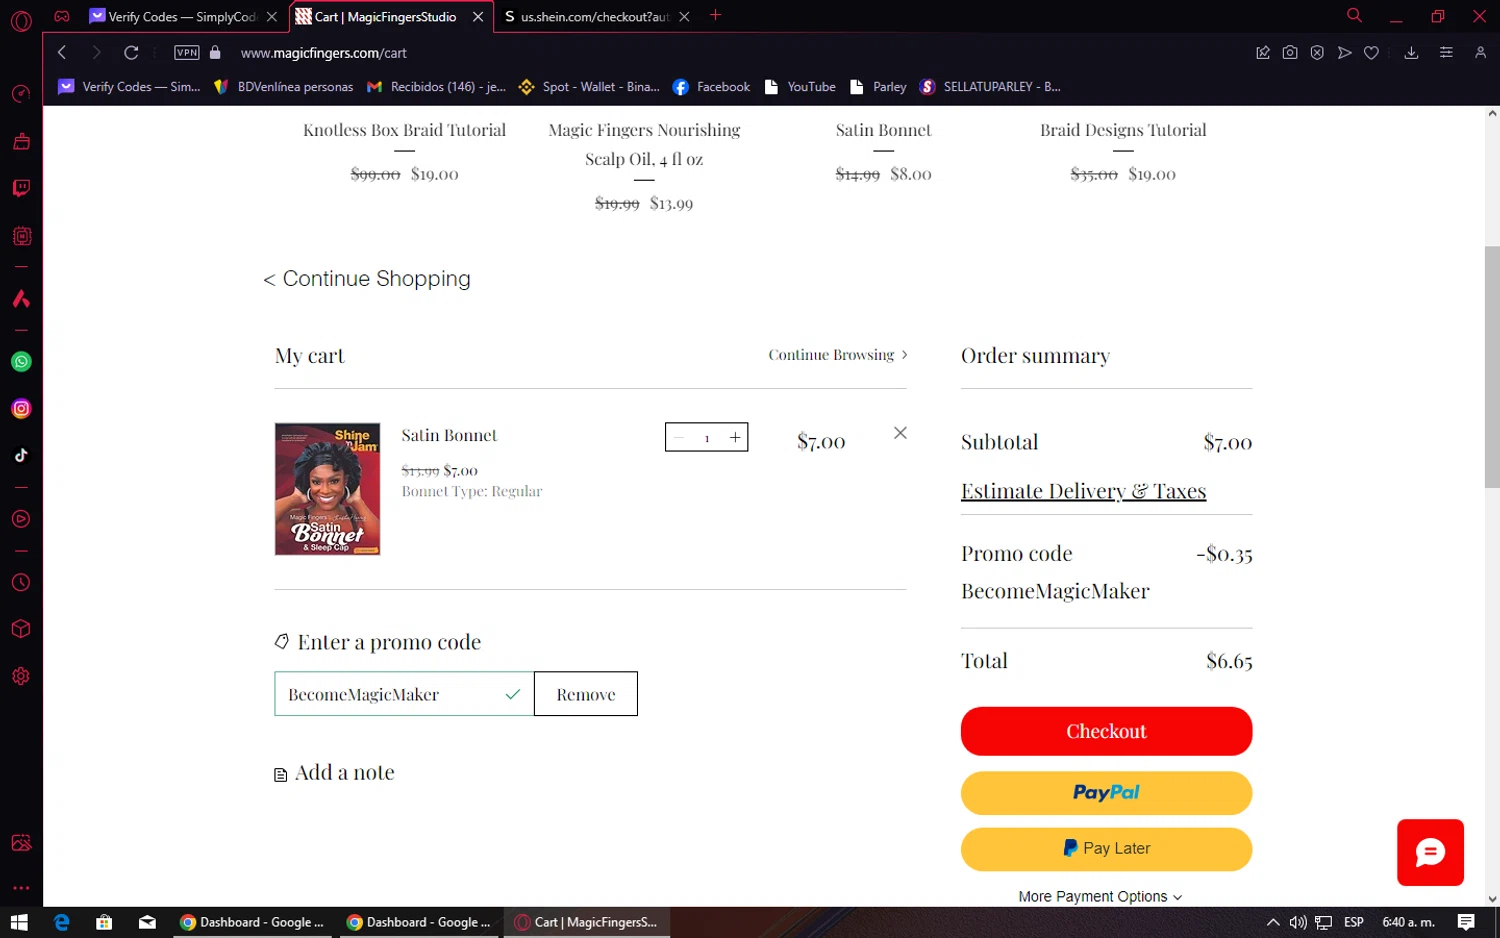Open the sidebar player icon
Viewport: 1500px width, 938px height.
point(21,519)
